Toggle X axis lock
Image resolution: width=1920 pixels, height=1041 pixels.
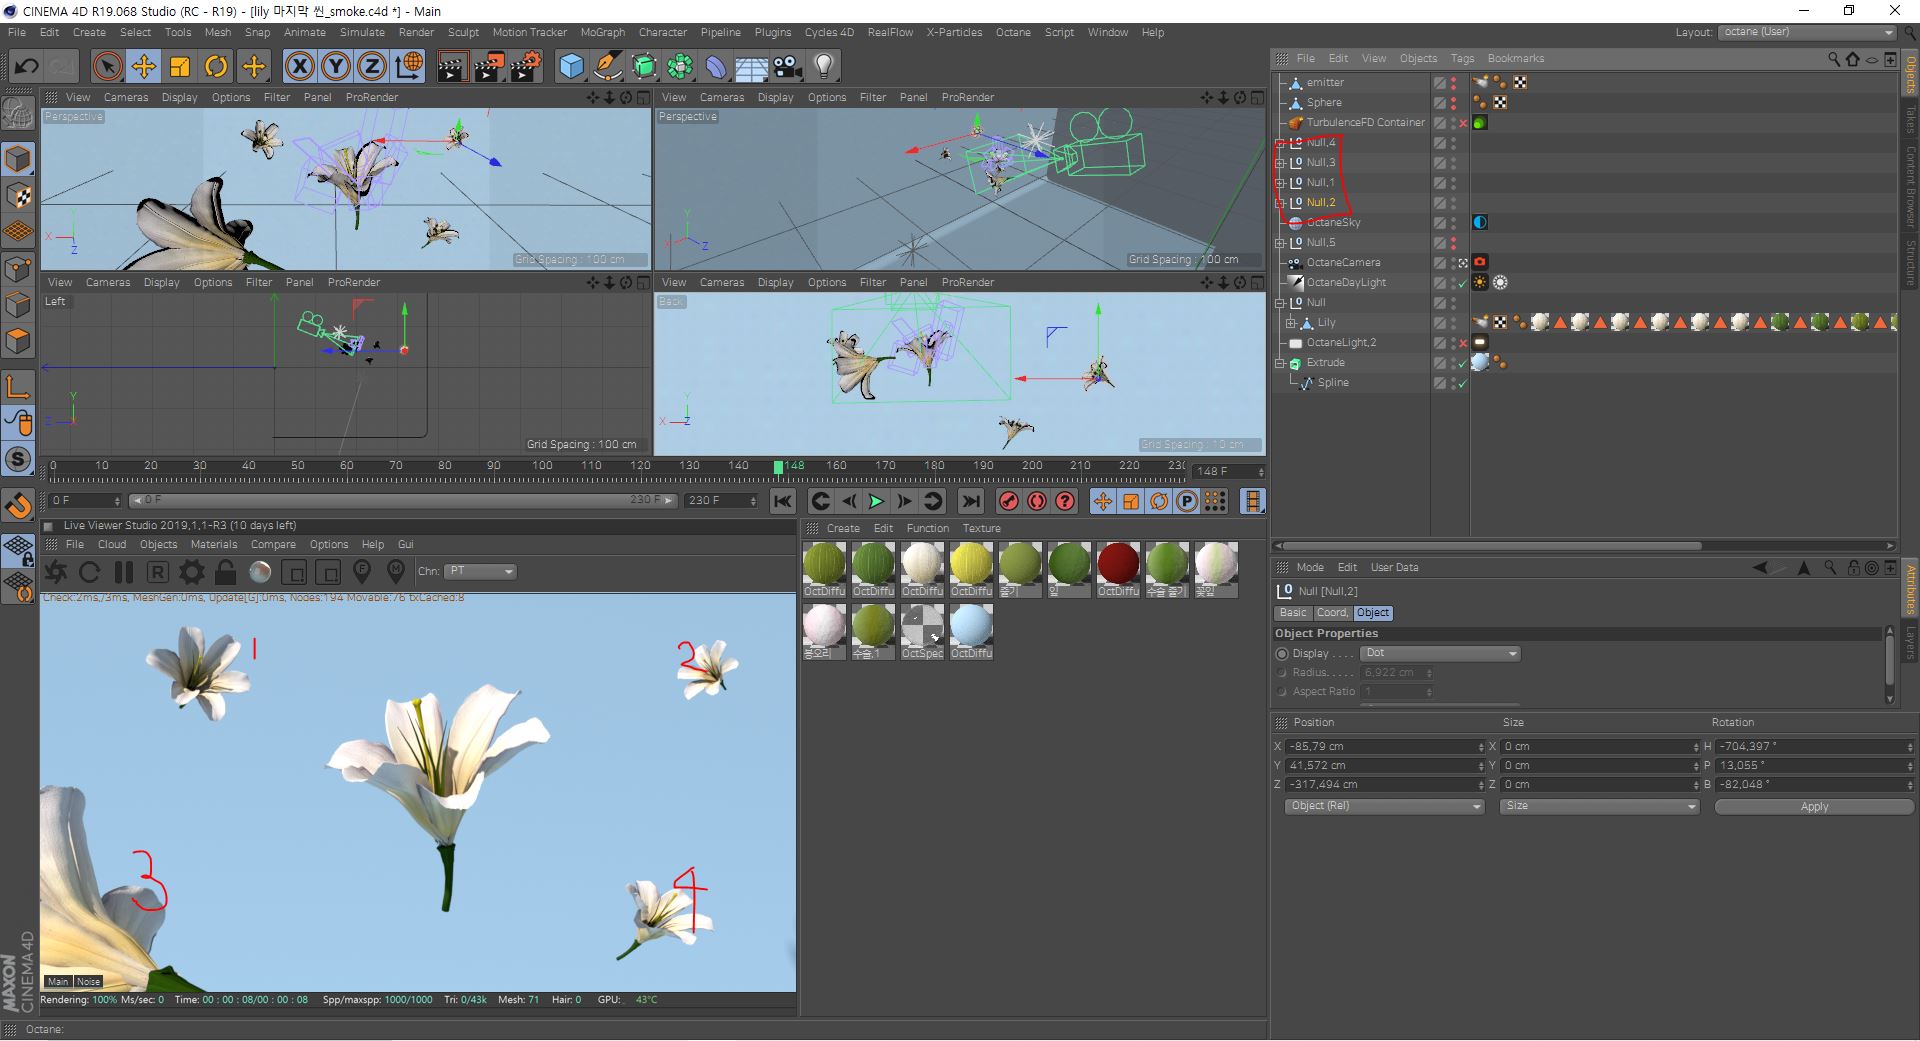click(x=299, y=67)
